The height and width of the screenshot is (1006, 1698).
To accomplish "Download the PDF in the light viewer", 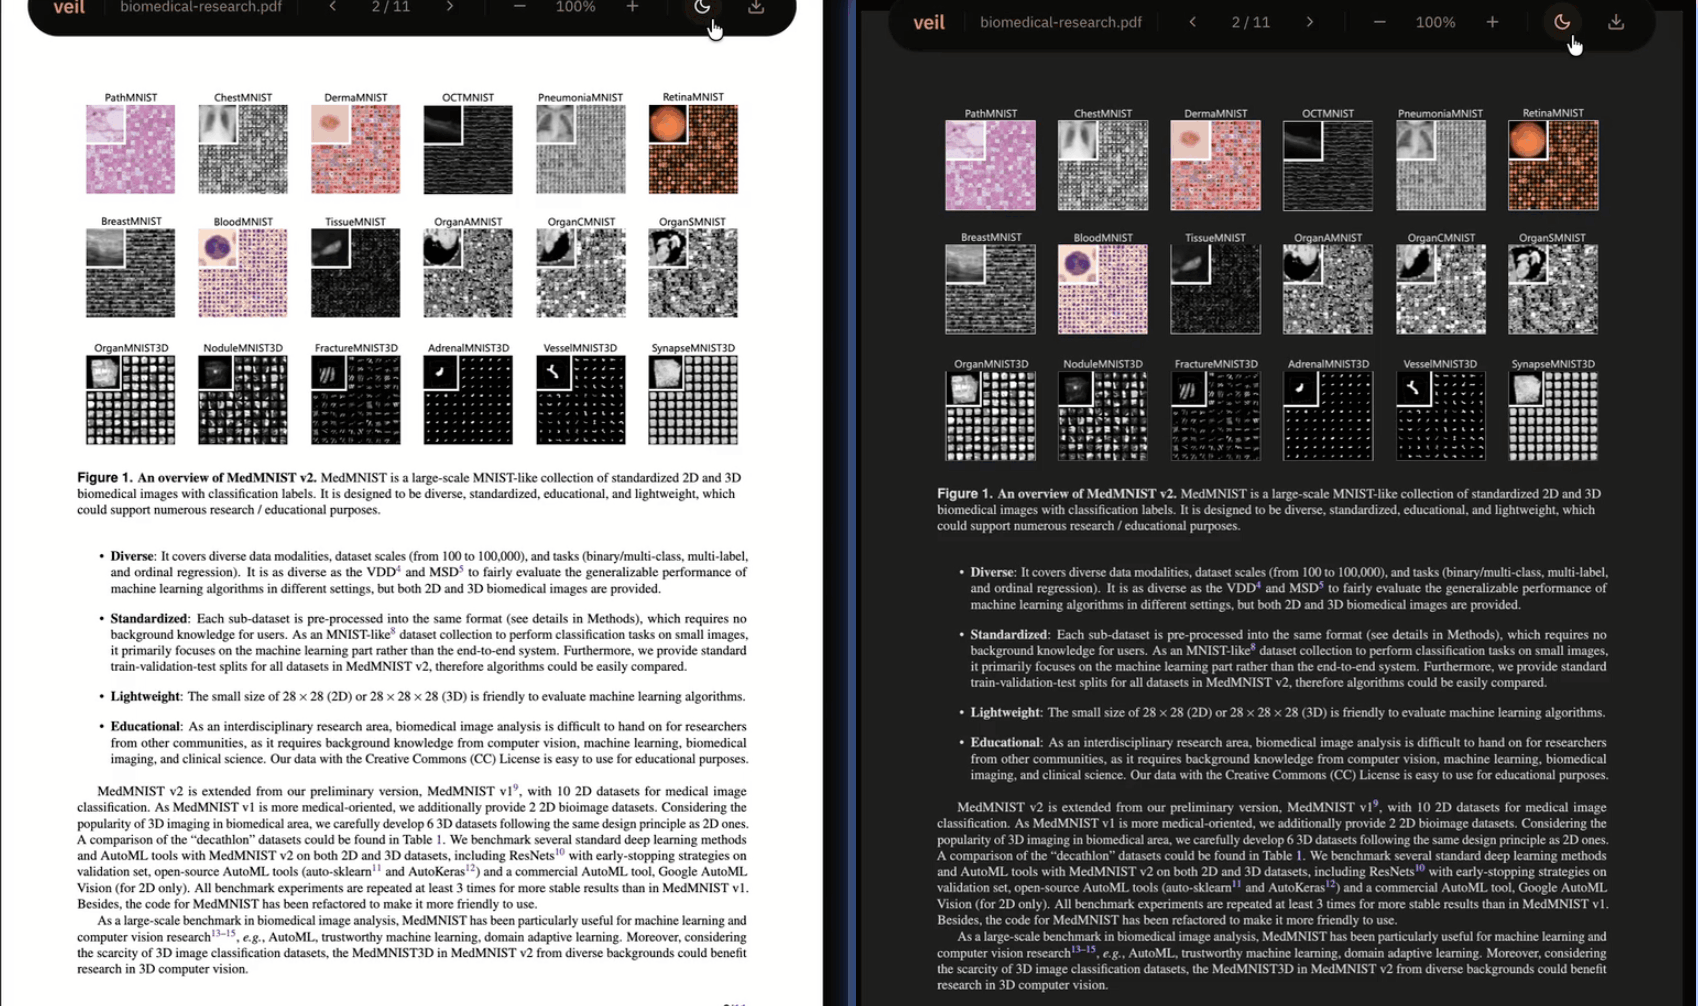I will (x=756, y=7).
